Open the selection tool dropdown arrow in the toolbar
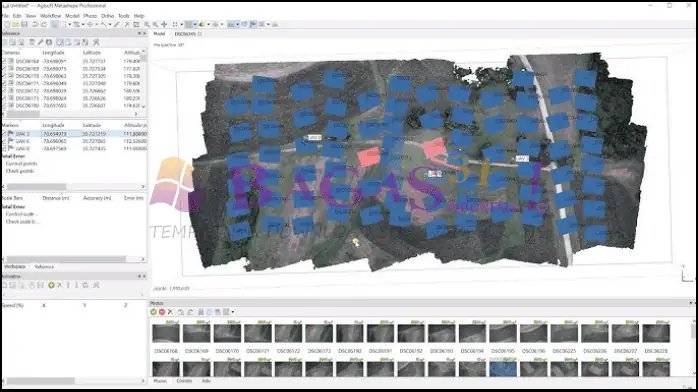The width and height of the screenshot is (698, 392). (69, 24)
